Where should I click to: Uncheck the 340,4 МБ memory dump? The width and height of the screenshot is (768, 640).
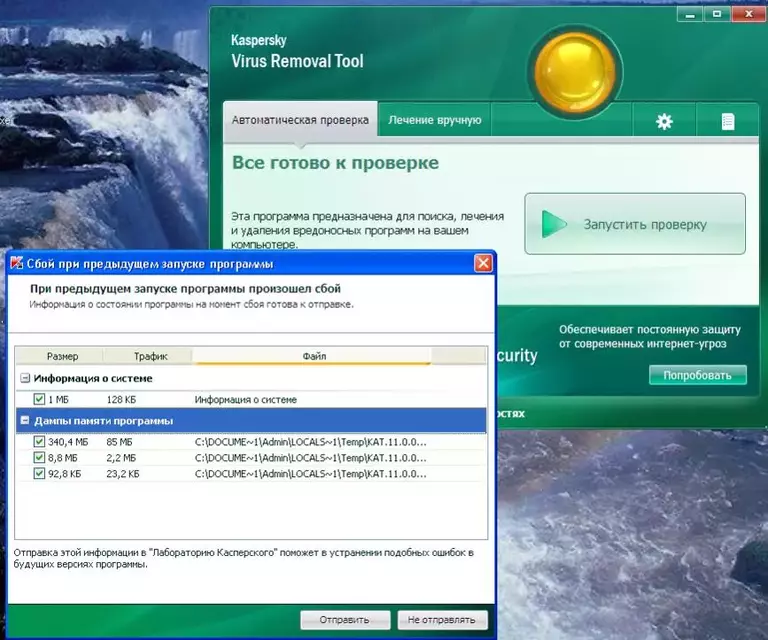[39, 442]
